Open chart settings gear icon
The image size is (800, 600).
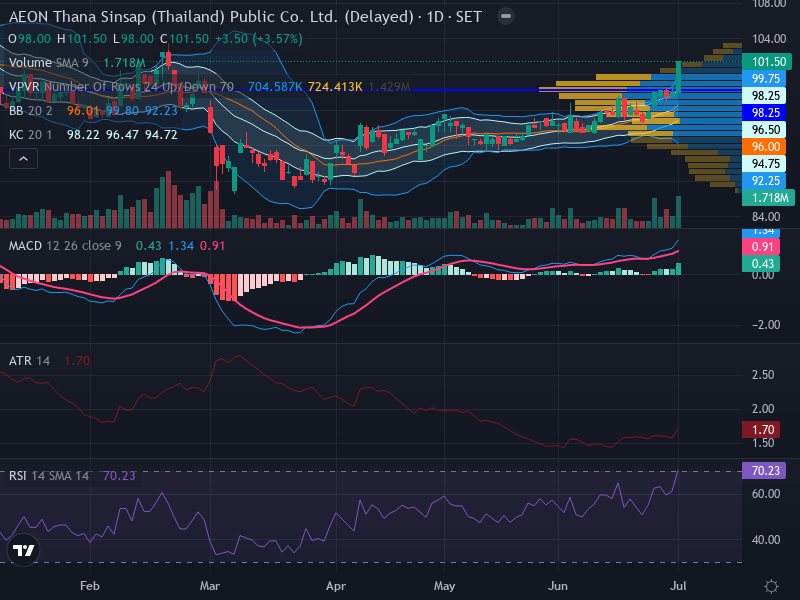pos(771,586)
